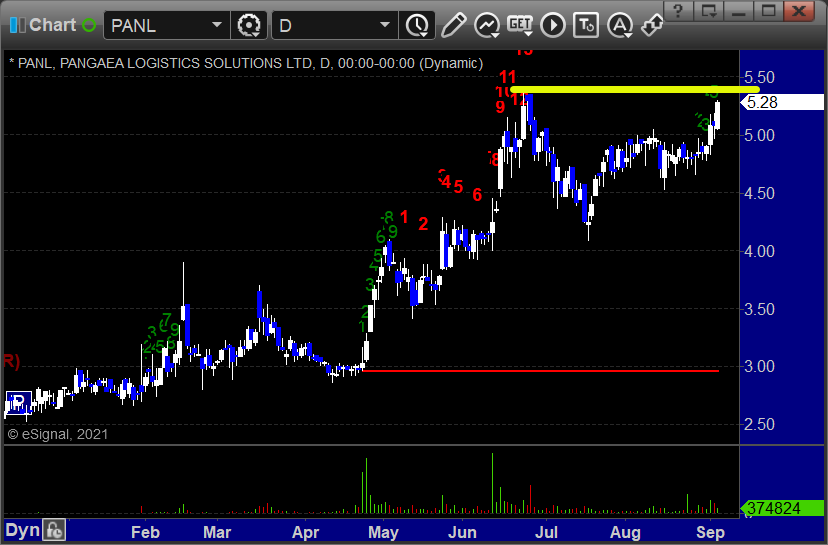Screen dimensions: 828x545
Task: Click the red sequential count 11
Action: click(x=508, y=77)
